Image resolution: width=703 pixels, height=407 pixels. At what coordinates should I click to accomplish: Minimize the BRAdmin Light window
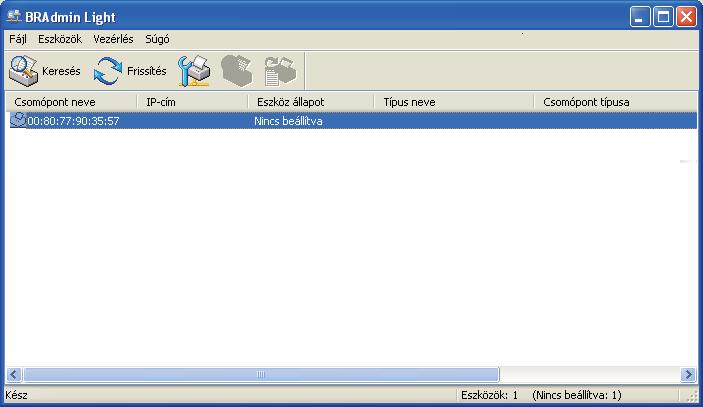640,17
